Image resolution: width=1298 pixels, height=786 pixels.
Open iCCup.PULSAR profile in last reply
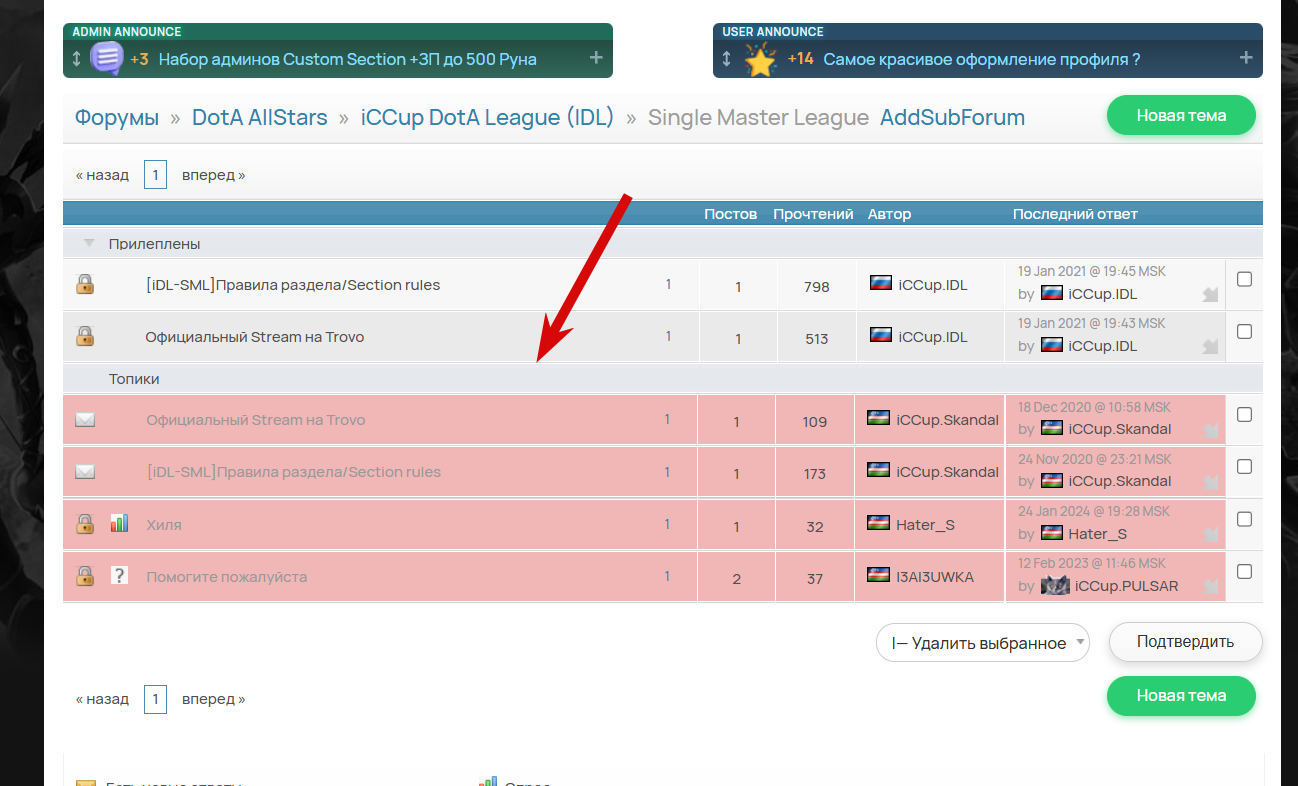[1126, 586]
